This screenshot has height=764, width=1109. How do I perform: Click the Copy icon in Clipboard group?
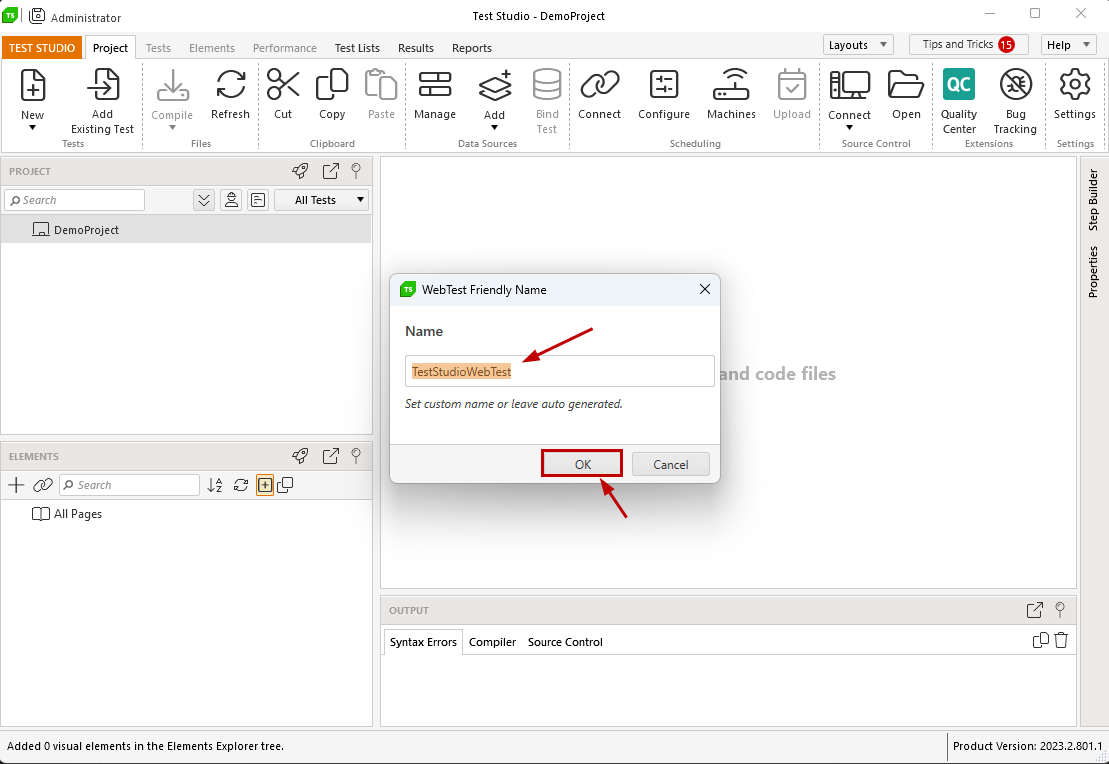click(x=332, y=85)
